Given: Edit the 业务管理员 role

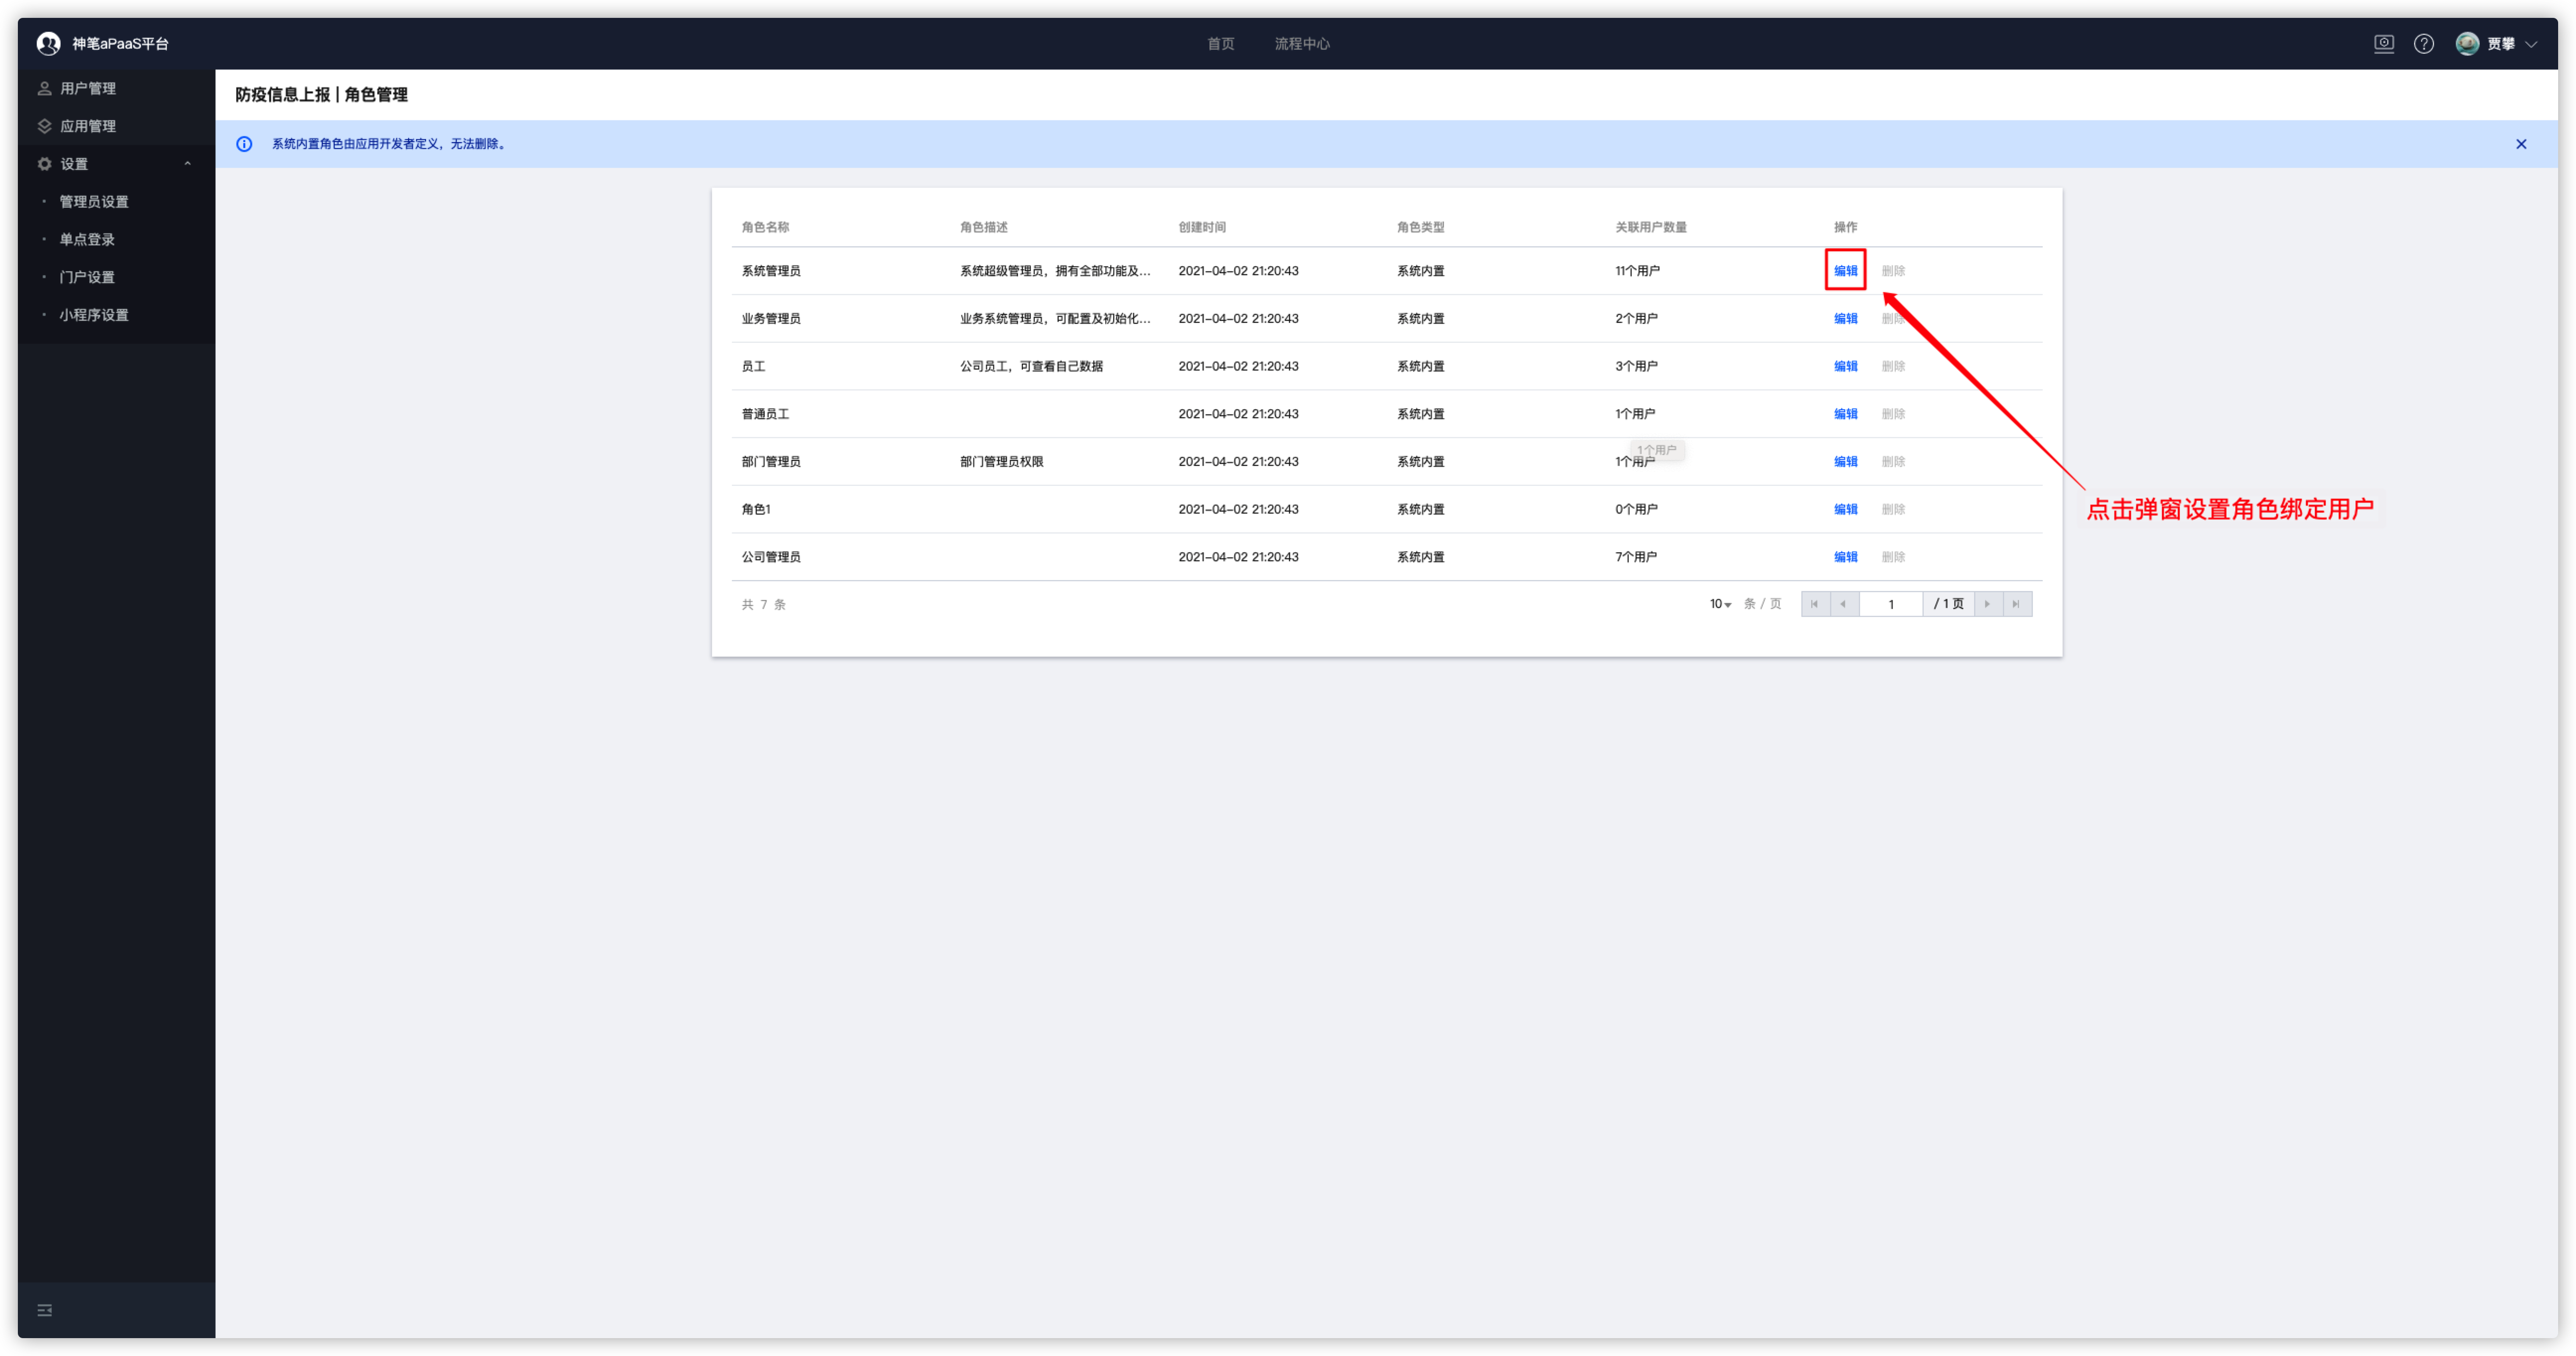Looking at the screenshot, I should click(1845, 318).
